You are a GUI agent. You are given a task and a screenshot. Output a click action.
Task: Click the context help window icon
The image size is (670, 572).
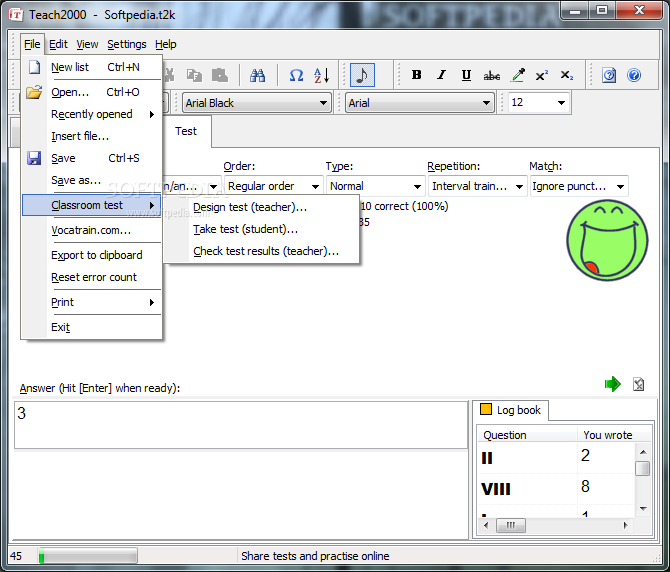(x=609, y=75)
